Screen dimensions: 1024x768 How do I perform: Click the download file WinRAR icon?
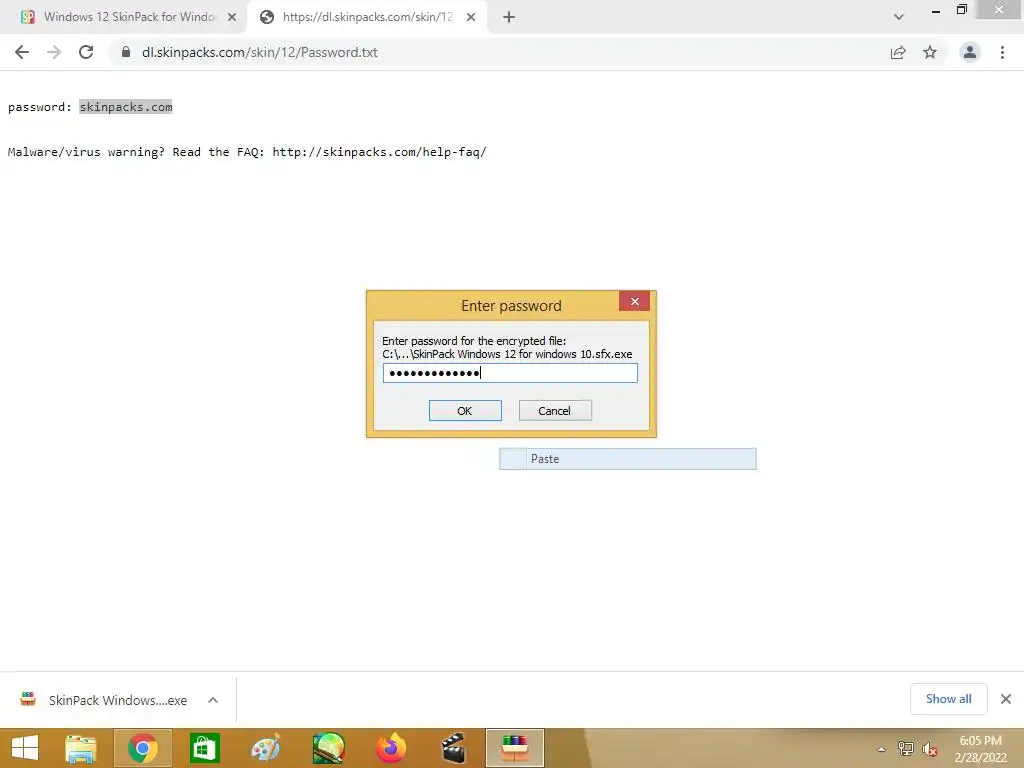(28, 699)
